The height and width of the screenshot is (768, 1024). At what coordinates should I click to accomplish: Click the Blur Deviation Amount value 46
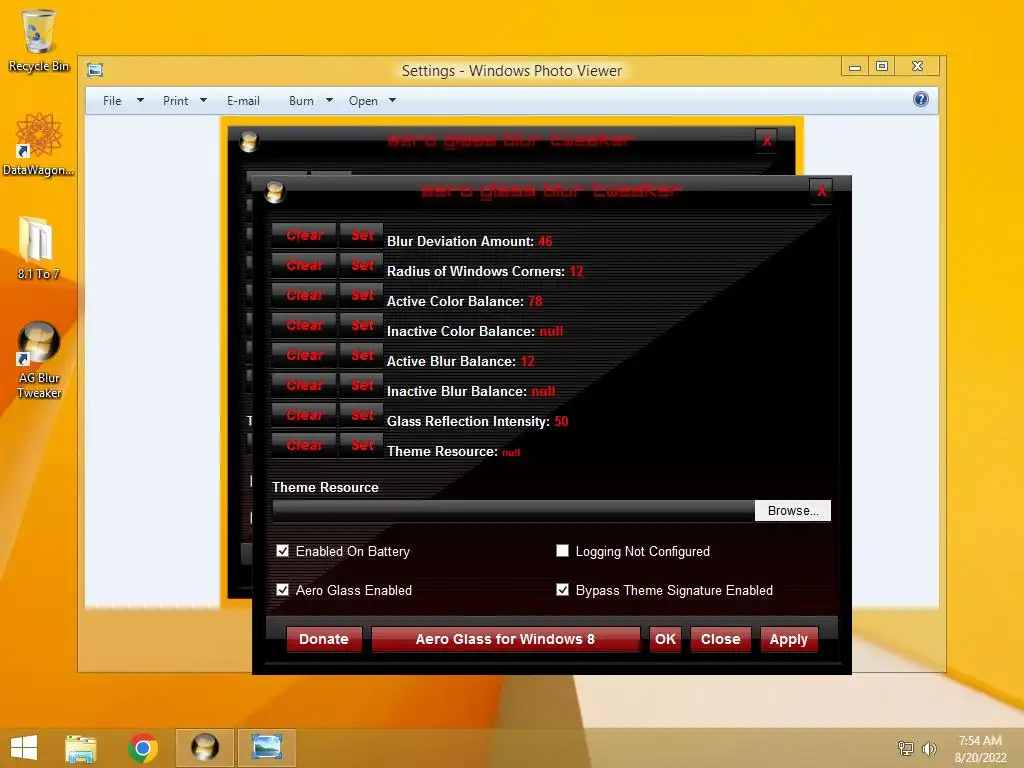(545, 242)
